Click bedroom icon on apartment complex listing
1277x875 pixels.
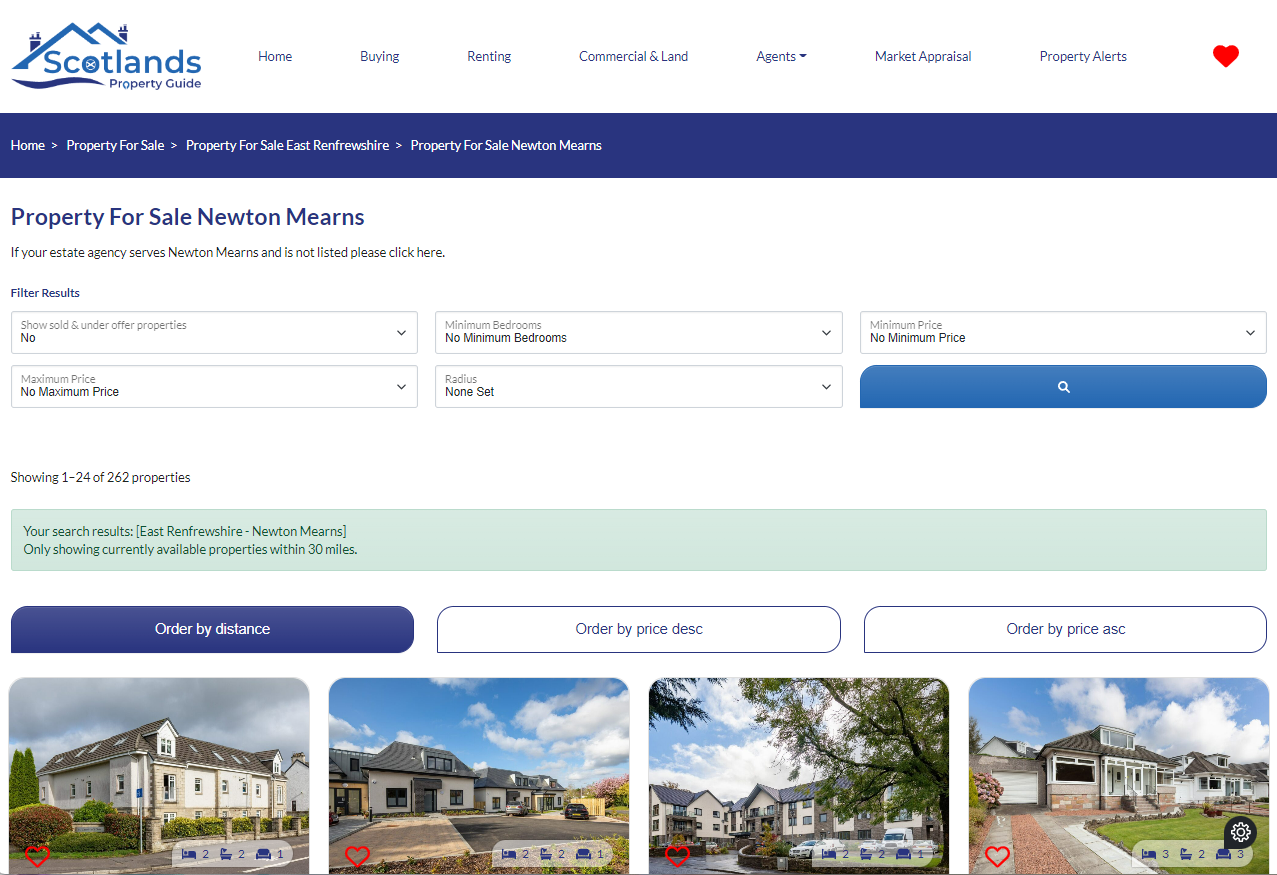(829, 854)
